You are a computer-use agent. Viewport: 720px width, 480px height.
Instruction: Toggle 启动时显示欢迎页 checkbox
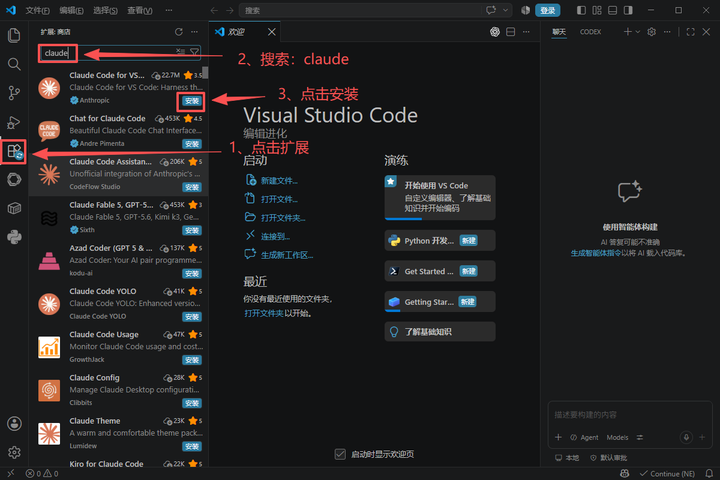tap(340, 454)
